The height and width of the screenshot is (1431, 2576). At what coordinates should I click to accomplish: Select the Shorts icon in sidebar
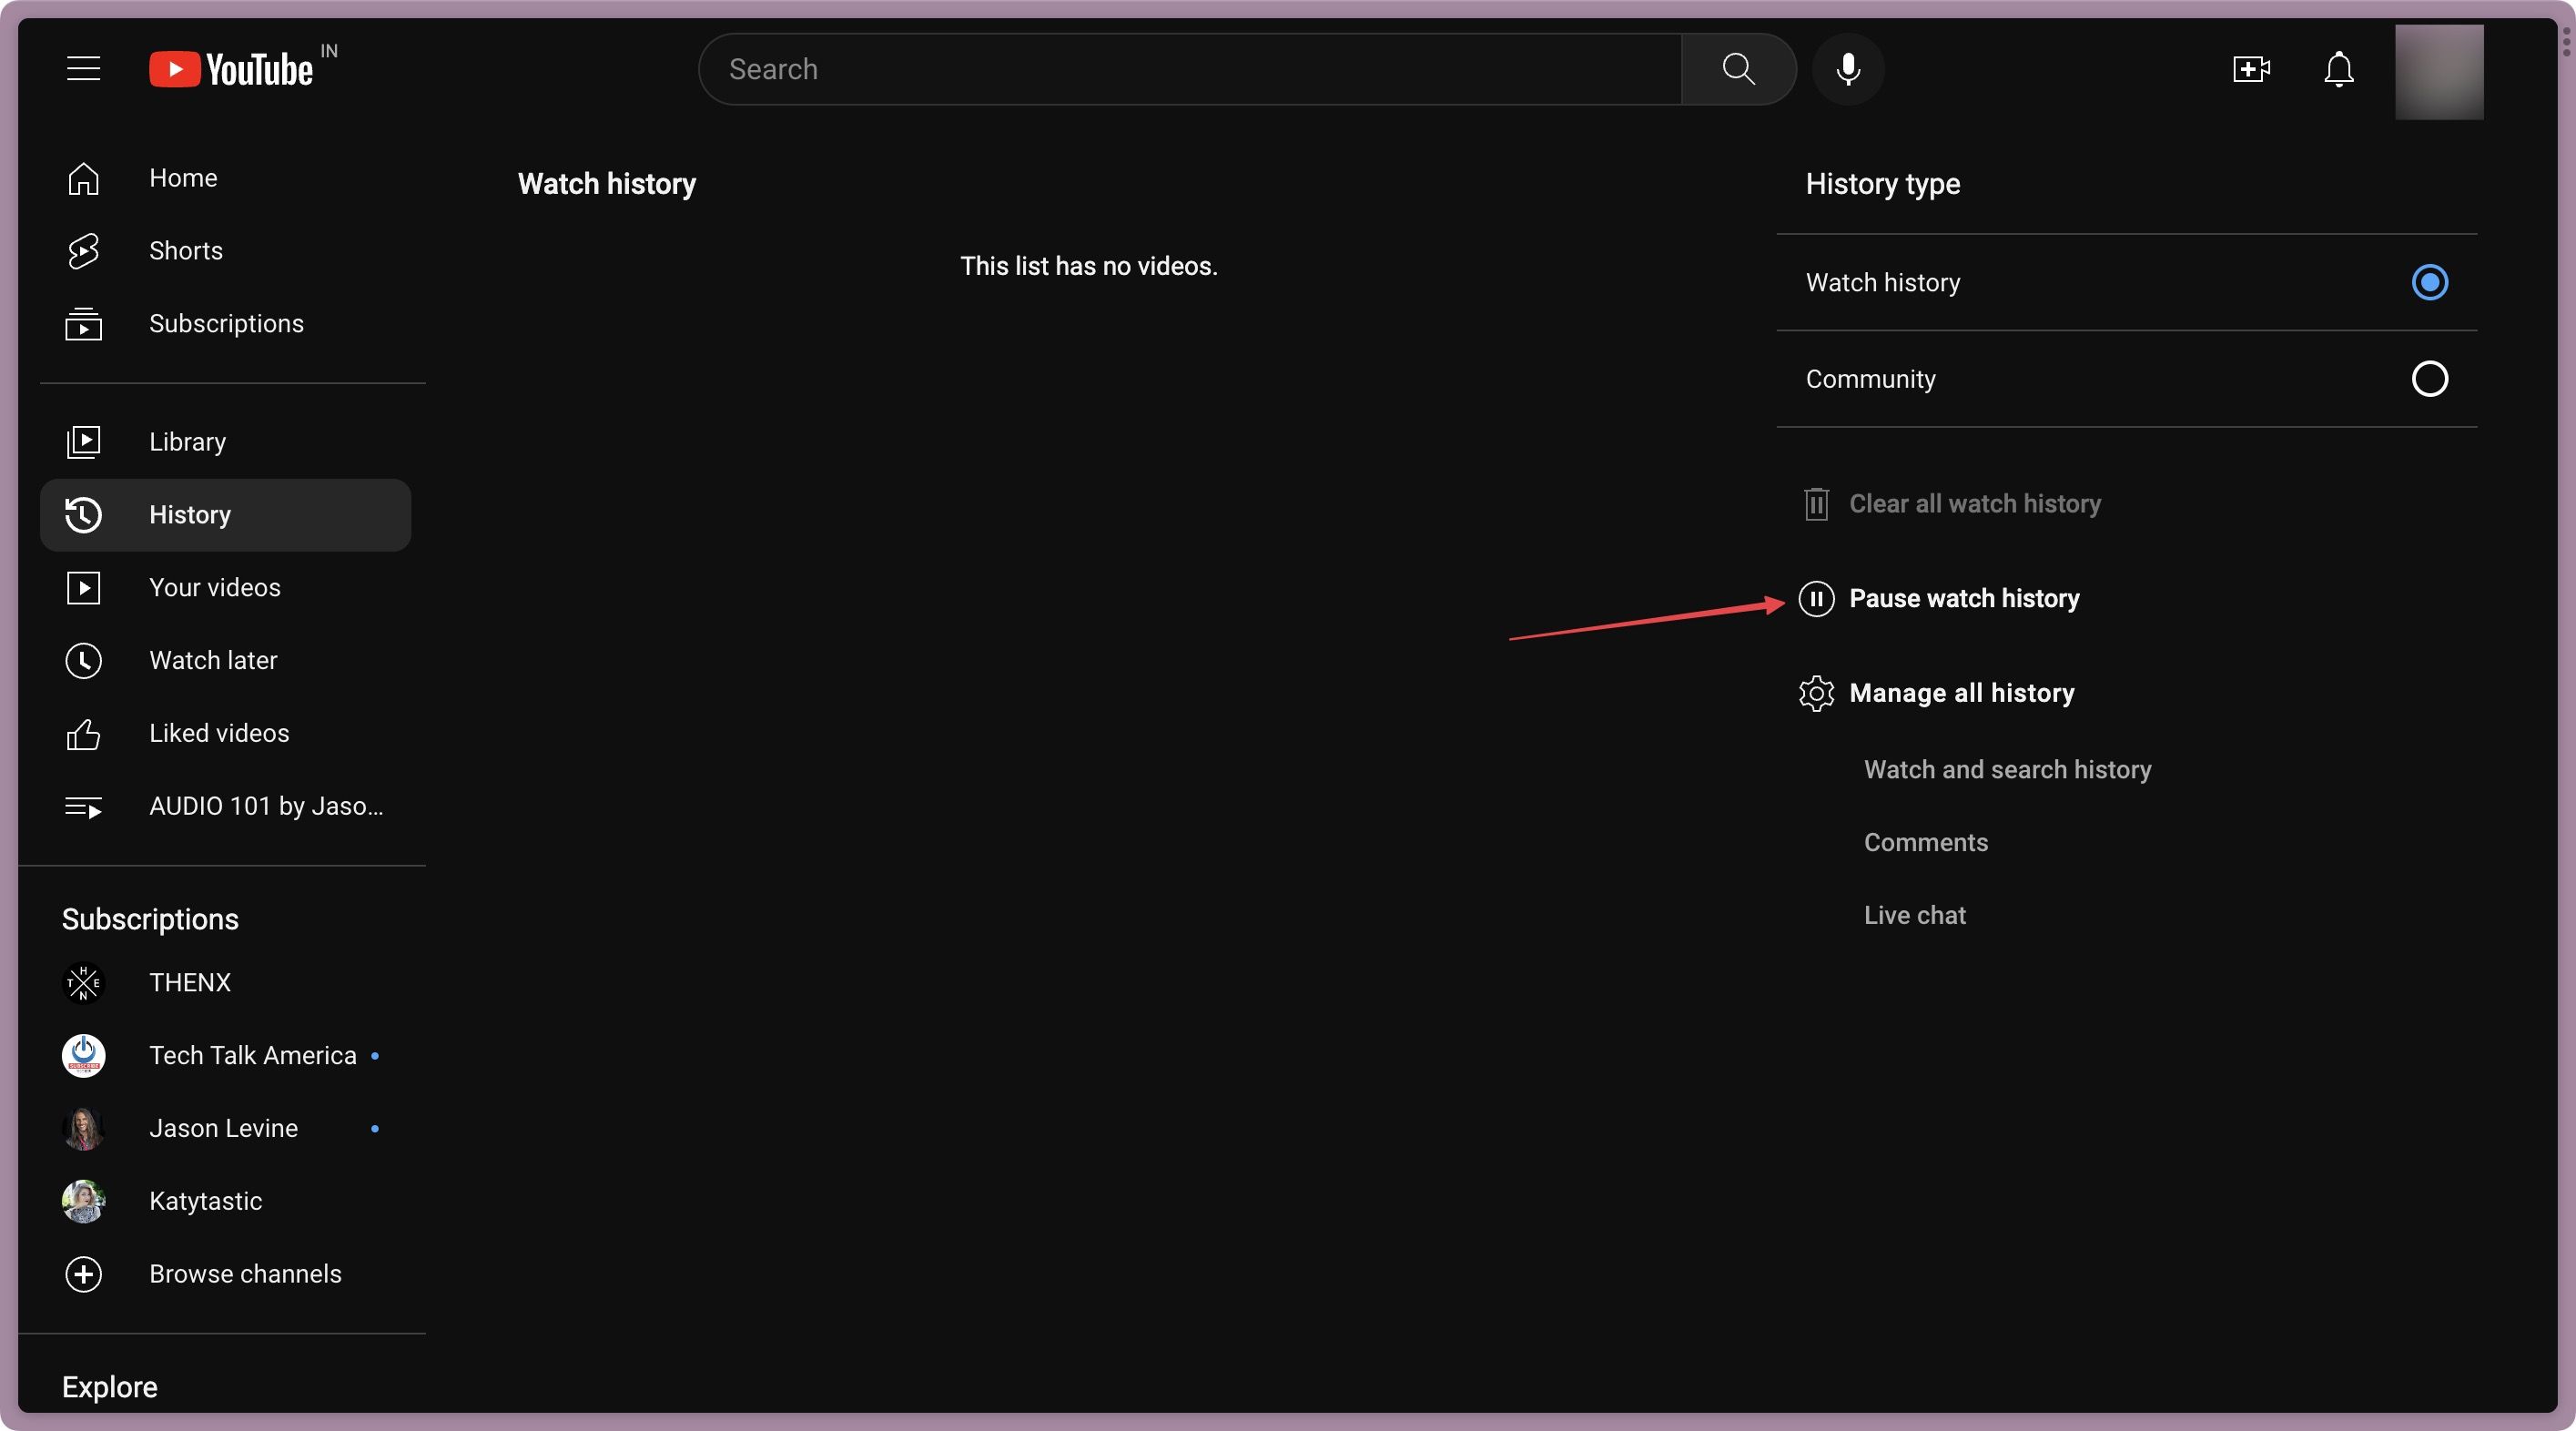[x=81, y=252]
